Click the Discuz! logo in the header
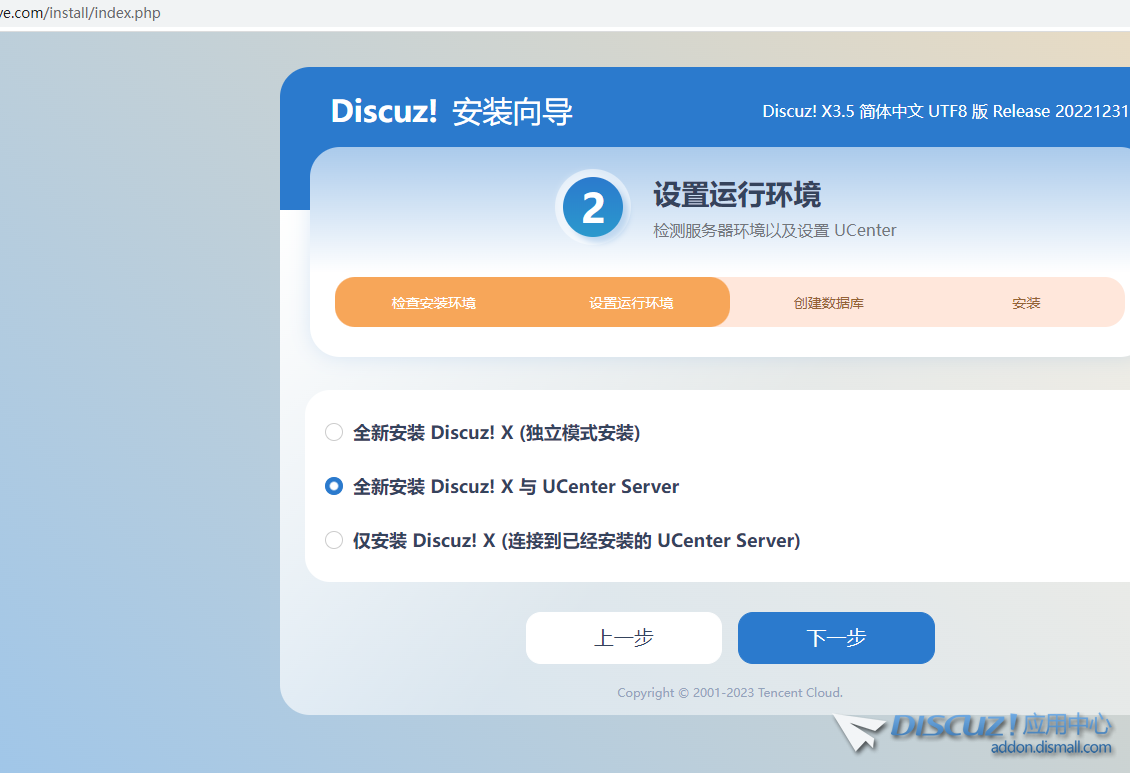The height and width of the screenshot is (773, 1130). tap(384, 111)
